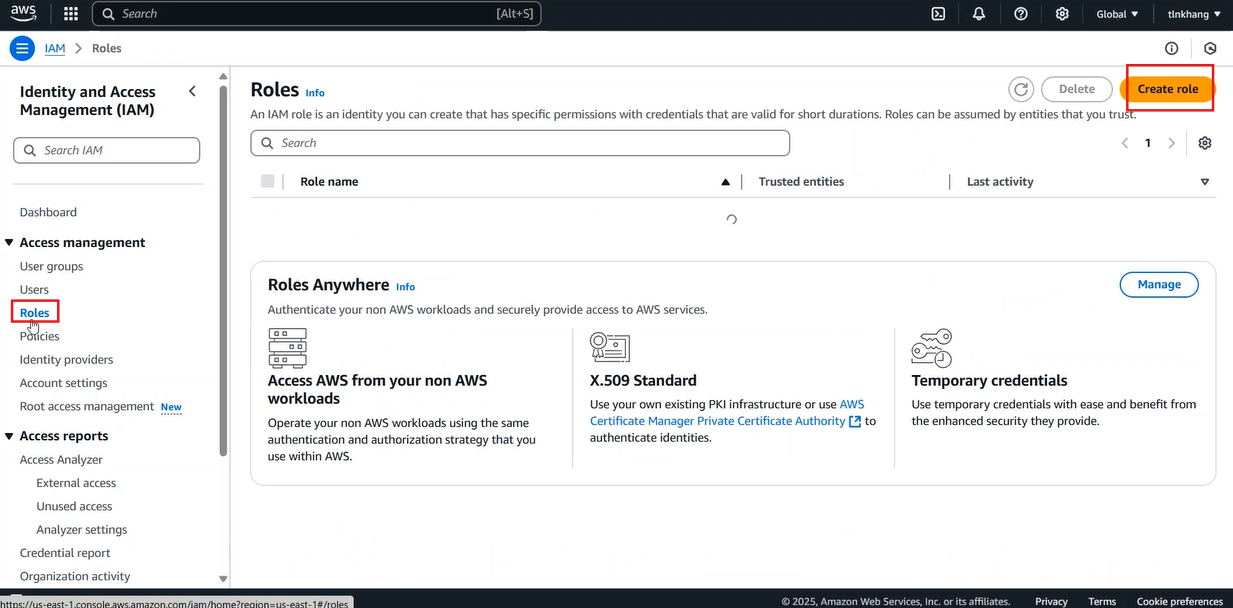Open Dashboard in the IAM sidebar
Viewport: 1233px width, 608px height.
click(48, 212)
